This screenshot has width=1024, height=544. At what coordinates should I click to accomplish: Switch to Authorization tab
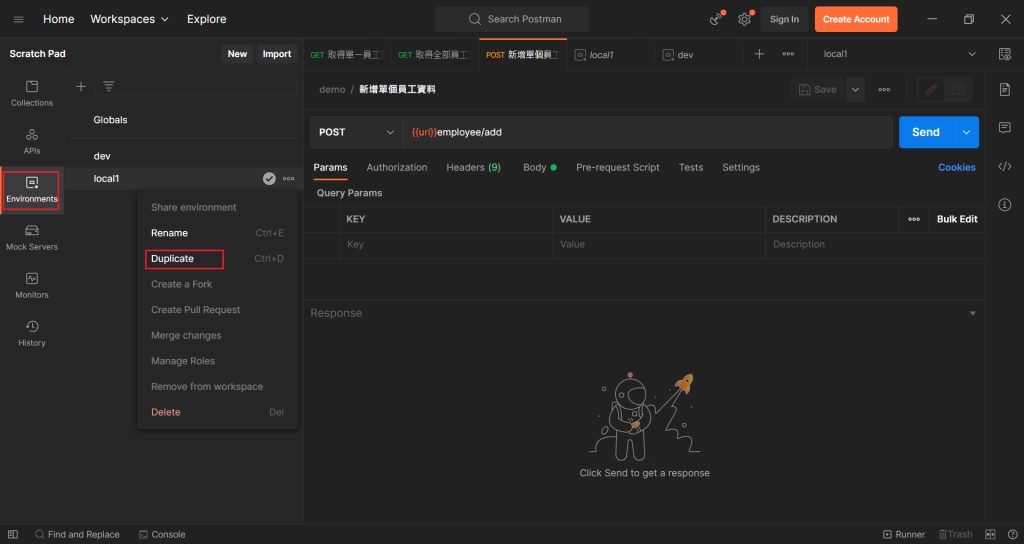click(397, 167)
